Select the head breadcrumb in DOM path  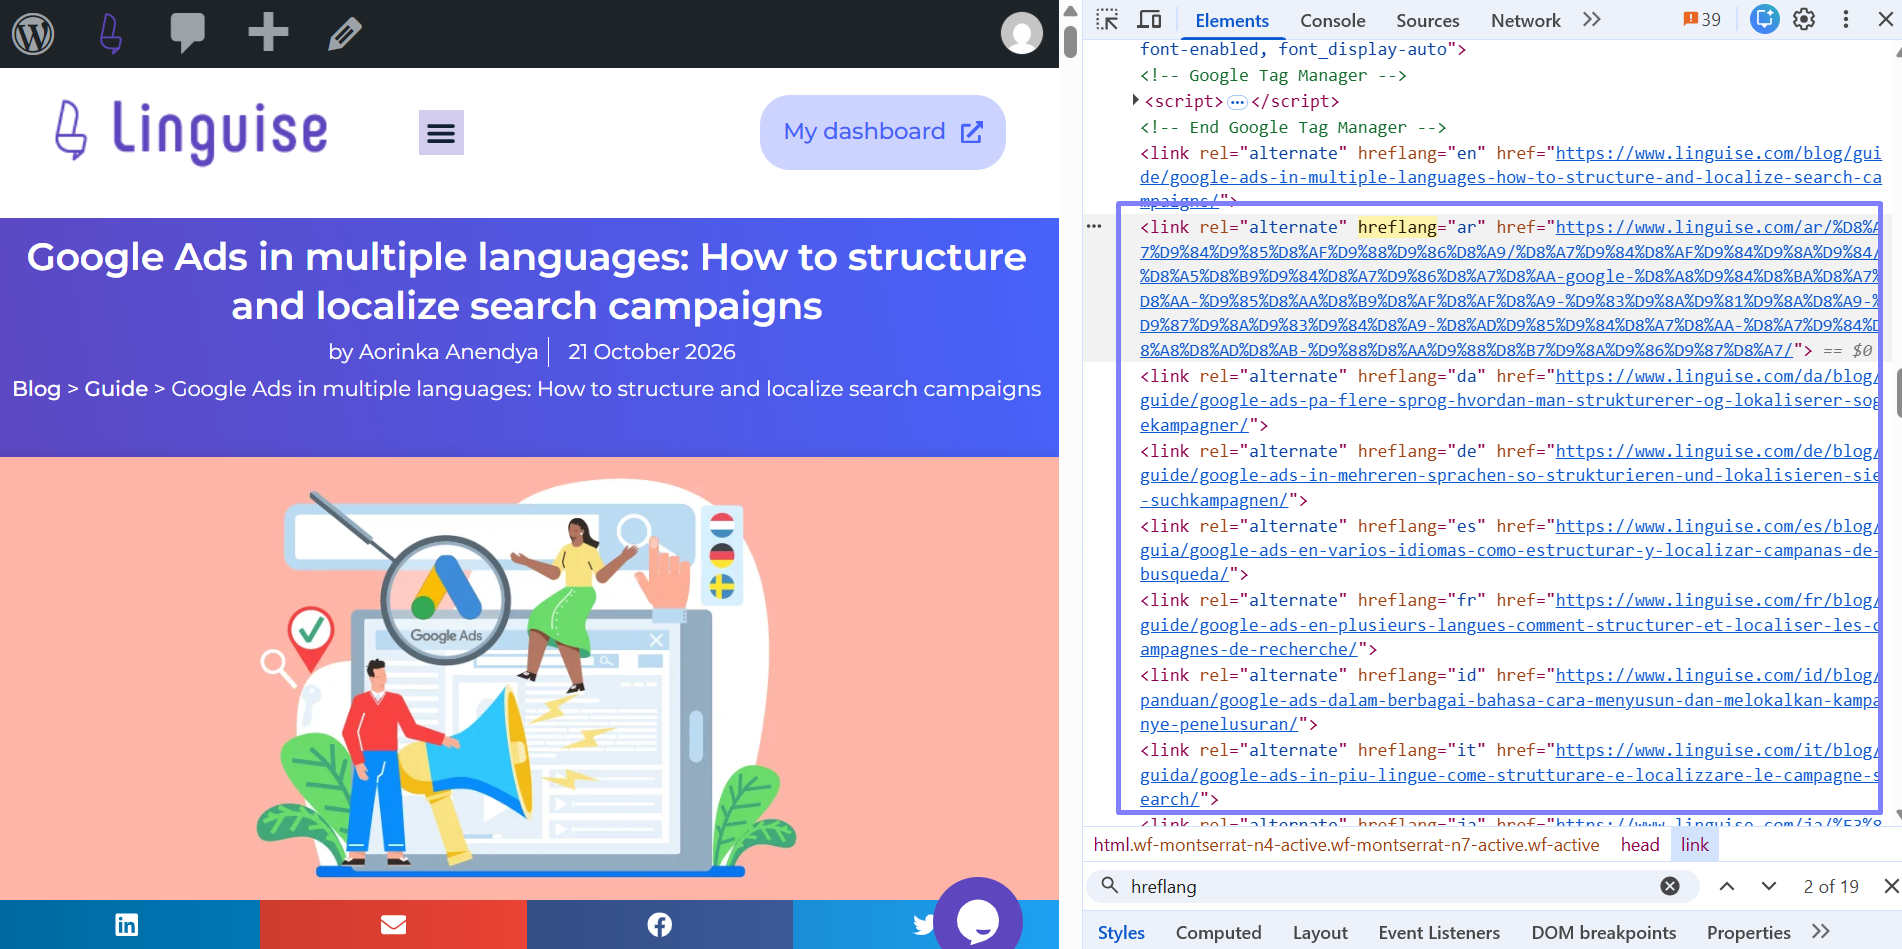coord(1640,845)
